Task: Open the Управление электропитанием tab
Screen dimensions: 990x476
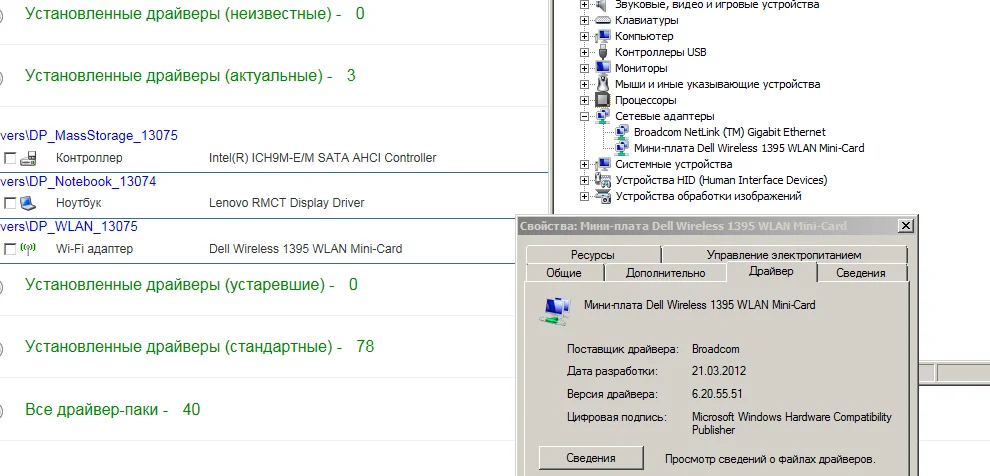Action: pyautogui.click(x=784, y=255)
